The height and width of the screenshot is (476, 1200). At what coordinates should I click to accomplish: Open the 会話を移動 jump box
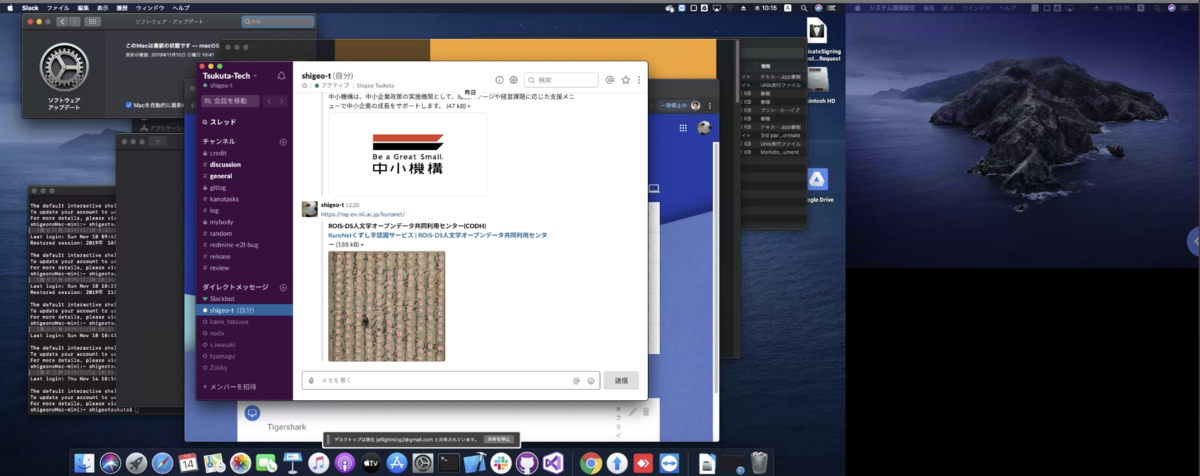(x=231, y=101)
